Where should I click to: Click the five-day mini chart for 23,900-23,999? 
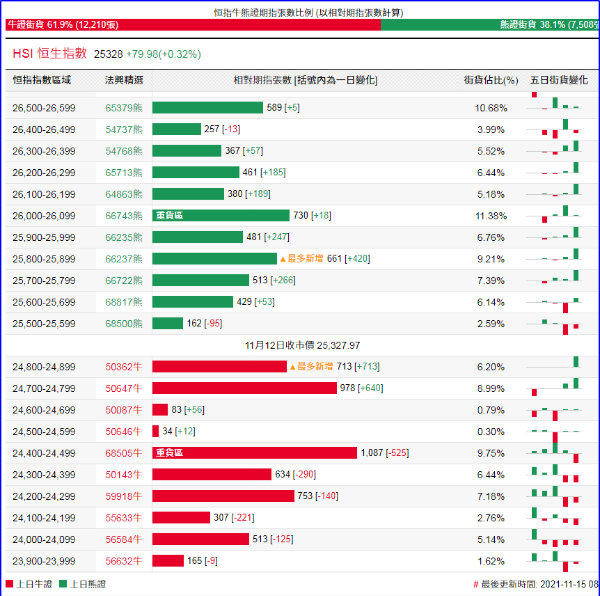559,561
